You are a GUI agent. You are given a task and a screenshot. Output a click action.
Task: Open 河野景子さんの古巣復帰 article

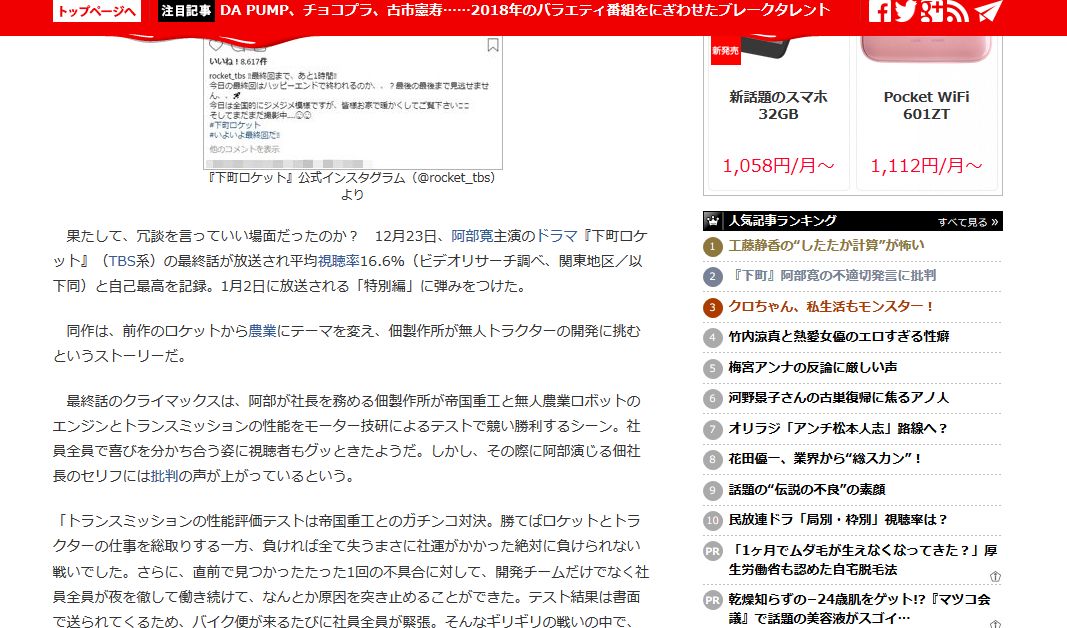(838, 397)
